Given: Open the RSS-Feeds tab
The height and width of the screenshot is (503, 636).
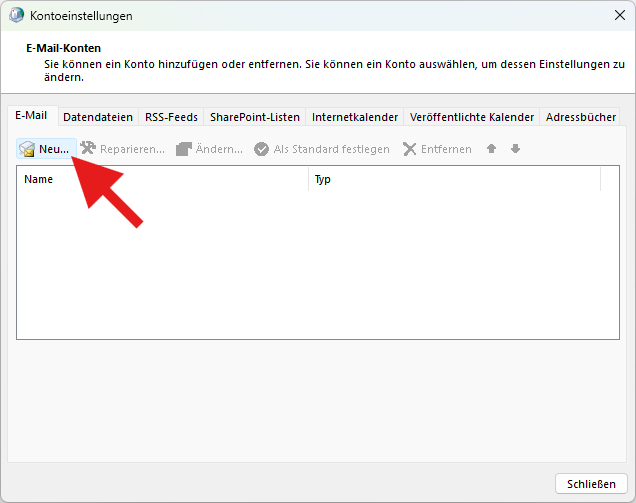Looking at the screenshot, I should (x=171, y=117).
